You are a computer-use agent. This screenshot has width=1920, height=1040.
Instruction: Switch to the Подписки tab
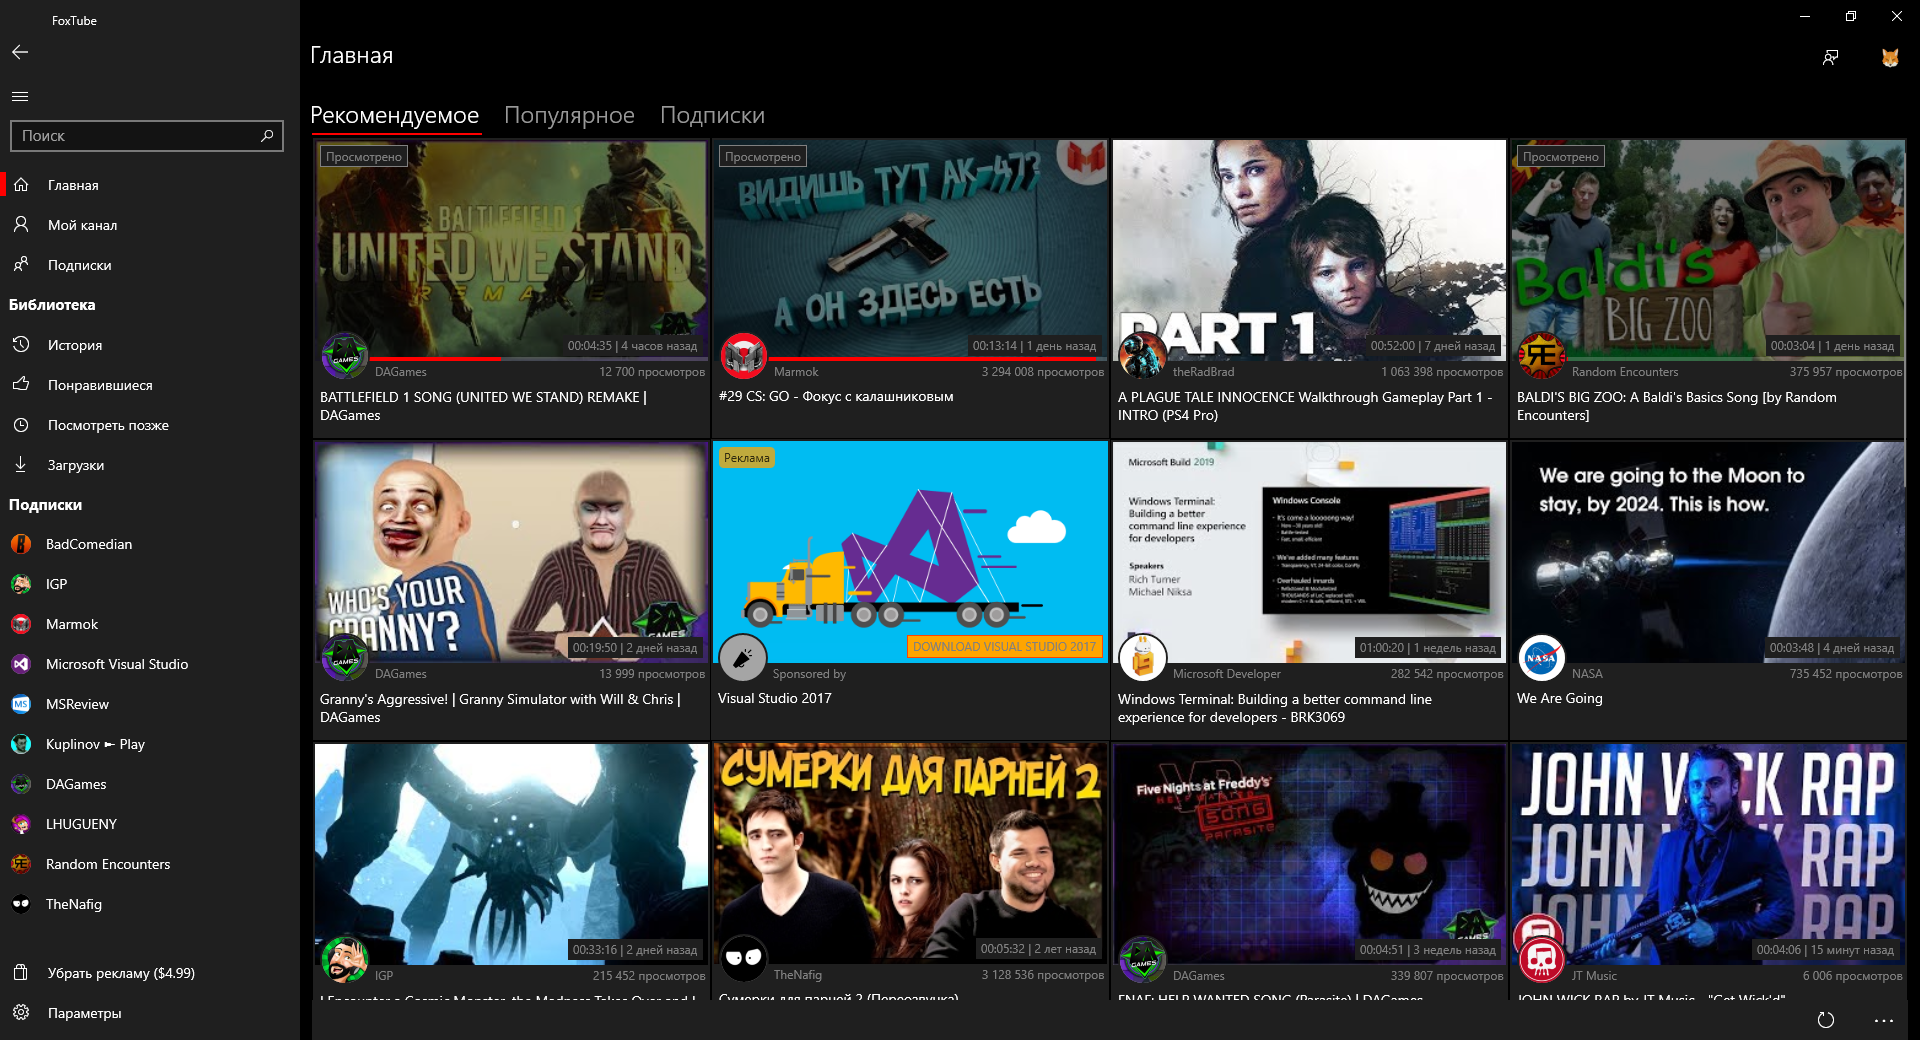(x=712, y=116)
